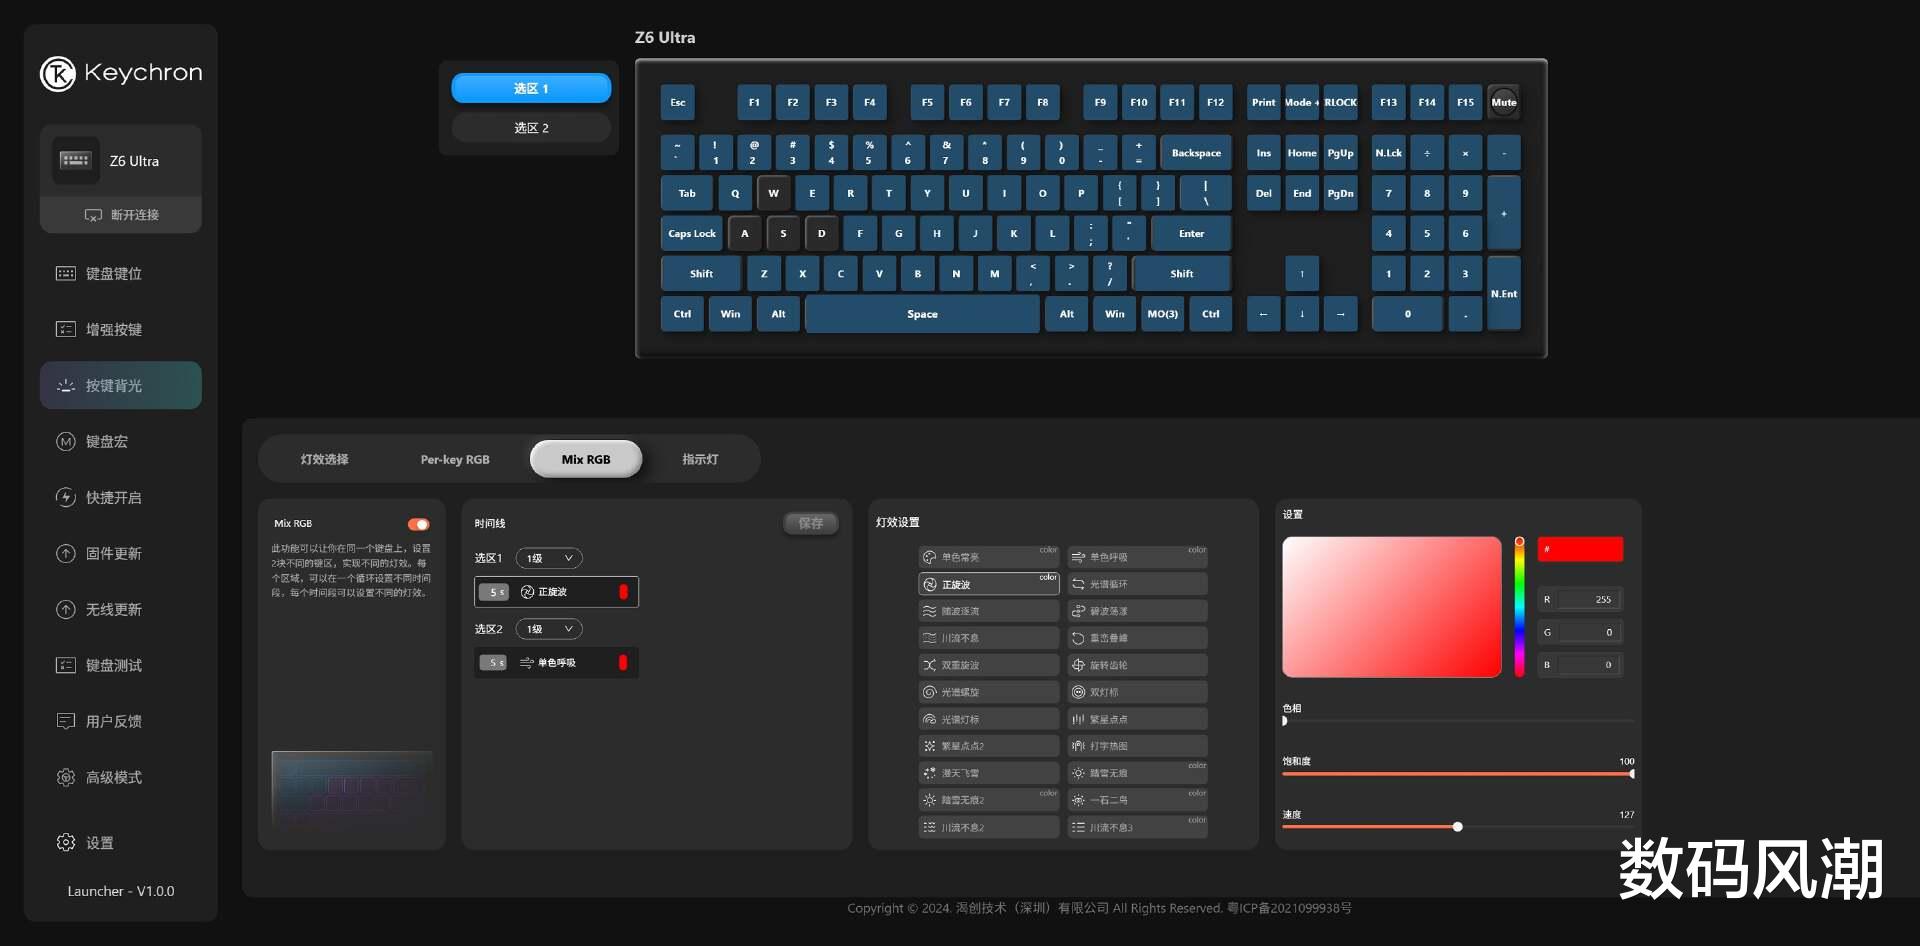The height and width of the screenshot is (946, 1920).
Task: Choose the 双灯标 dual beacon effect
Action: pos(1137,692)
